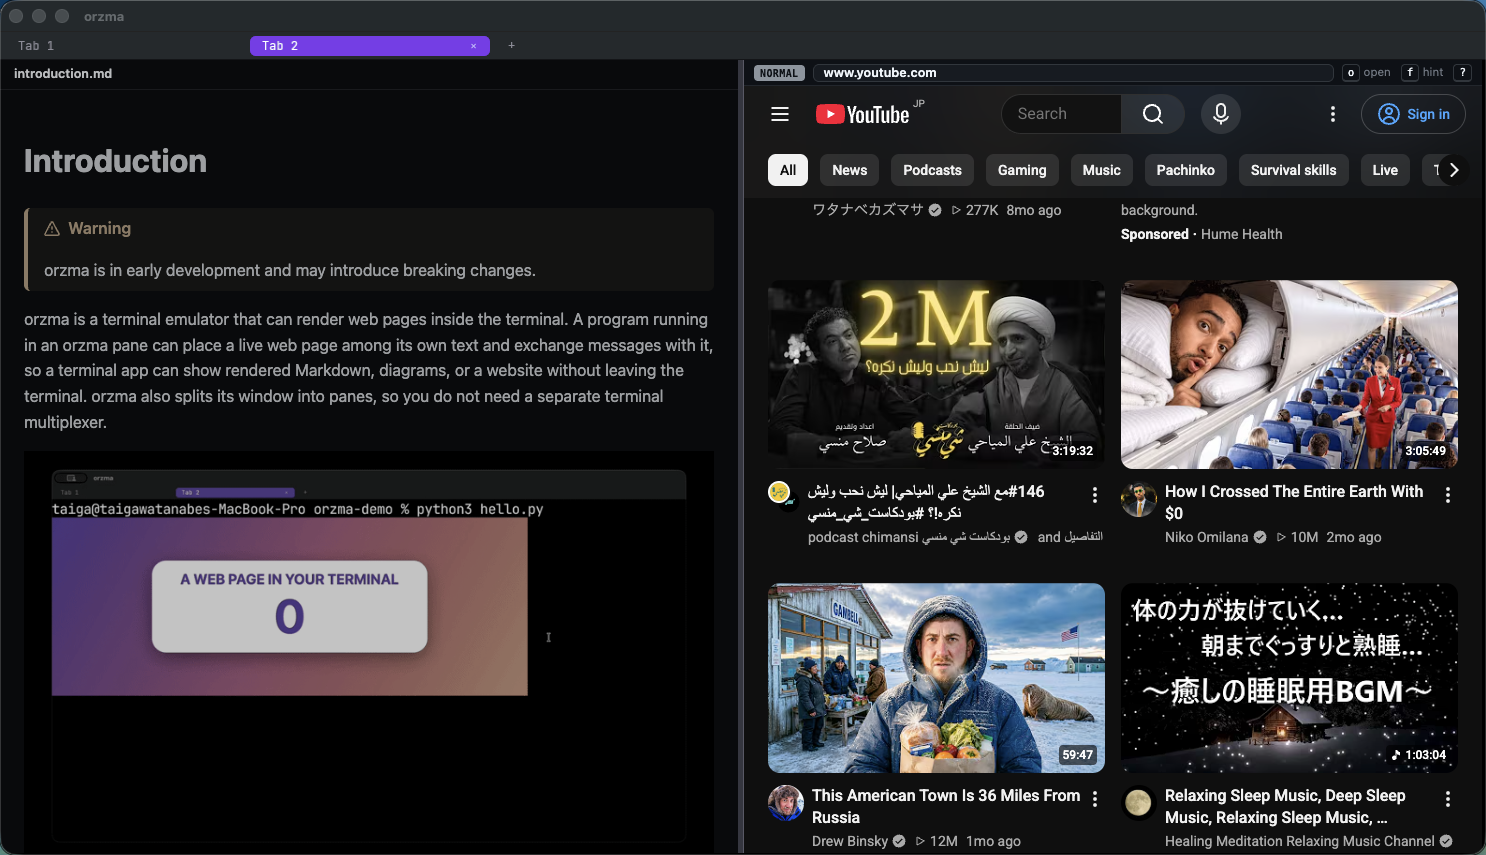Image resolution: width=1486 pixels, height=855 pixels.
Task: Focus the YouTube Search field
Action: point(1061,114)
